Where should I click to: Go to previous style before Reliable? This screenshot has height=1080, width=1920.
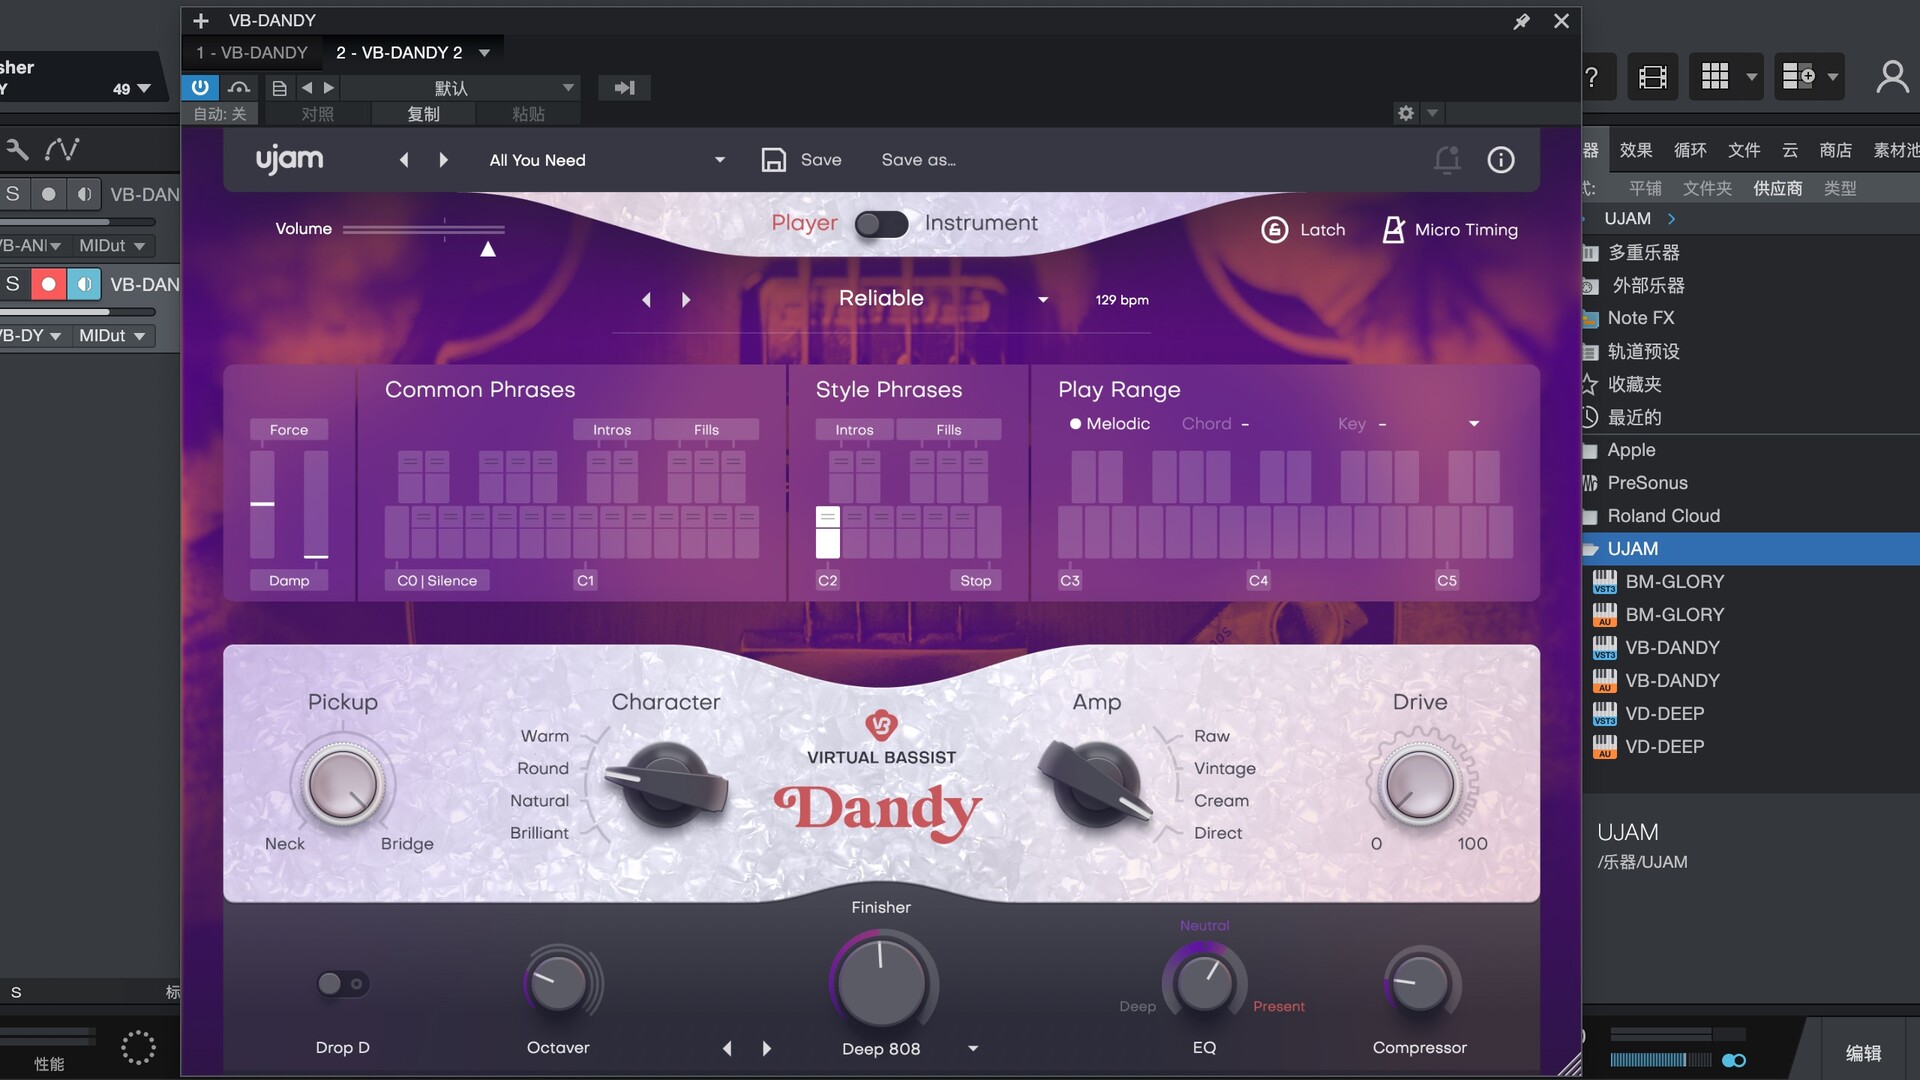click(x=646, y=300)
